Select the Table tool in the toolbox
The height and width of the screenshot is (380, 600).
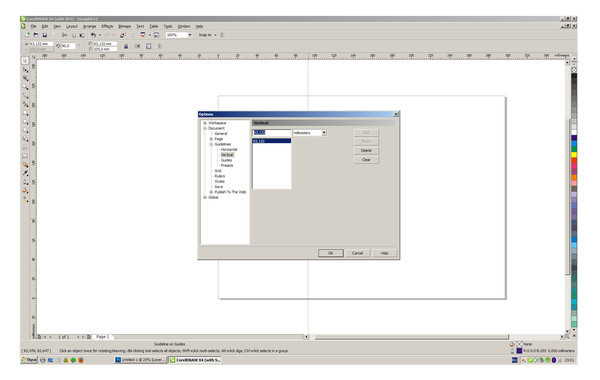point(25,156)
